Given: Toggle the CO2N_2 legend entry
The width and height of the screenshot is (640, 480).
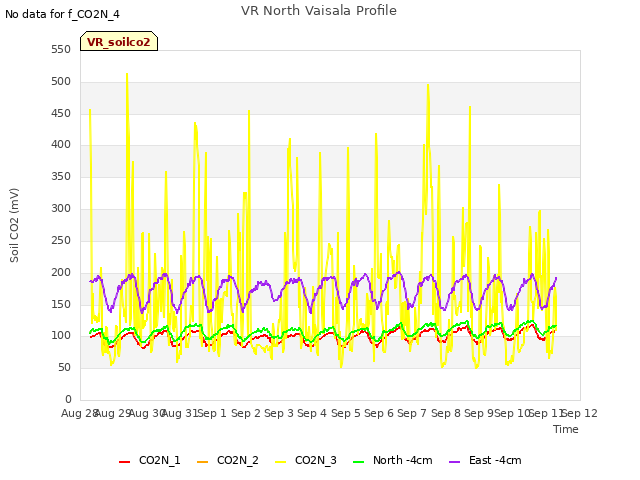Looking at the screenshot, I should click(227, 460).
